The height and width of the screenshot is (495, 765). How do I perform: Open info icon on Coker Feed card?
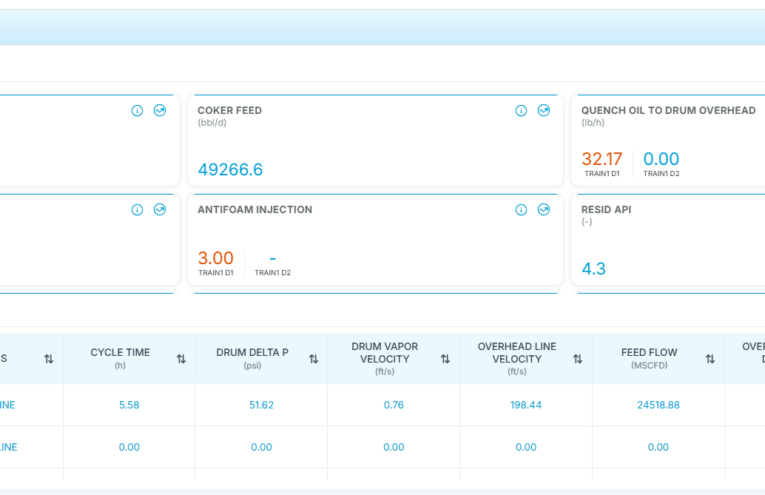coord(521,111)
